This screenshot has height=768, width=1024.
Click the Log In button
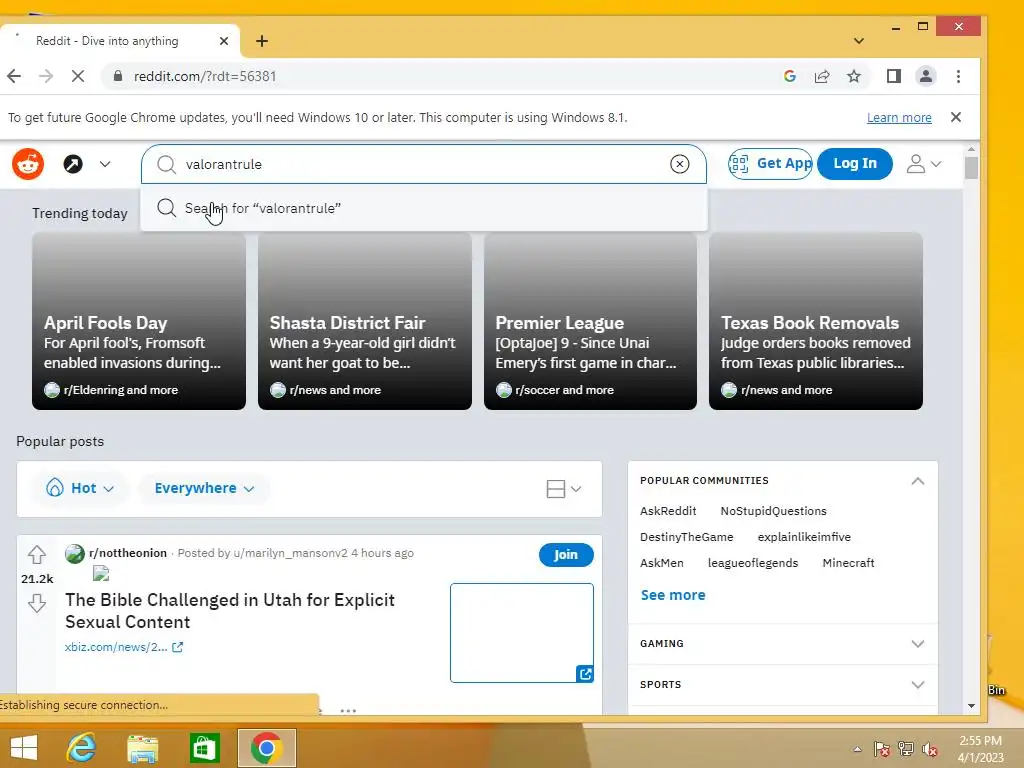854,163
